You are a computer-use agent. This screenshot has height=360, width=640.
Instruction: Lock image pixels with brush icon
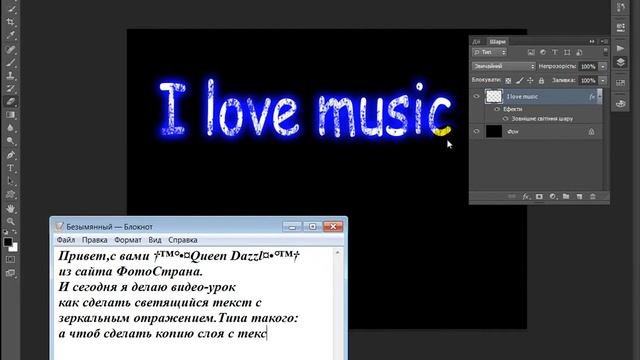[x=519, y=80]
